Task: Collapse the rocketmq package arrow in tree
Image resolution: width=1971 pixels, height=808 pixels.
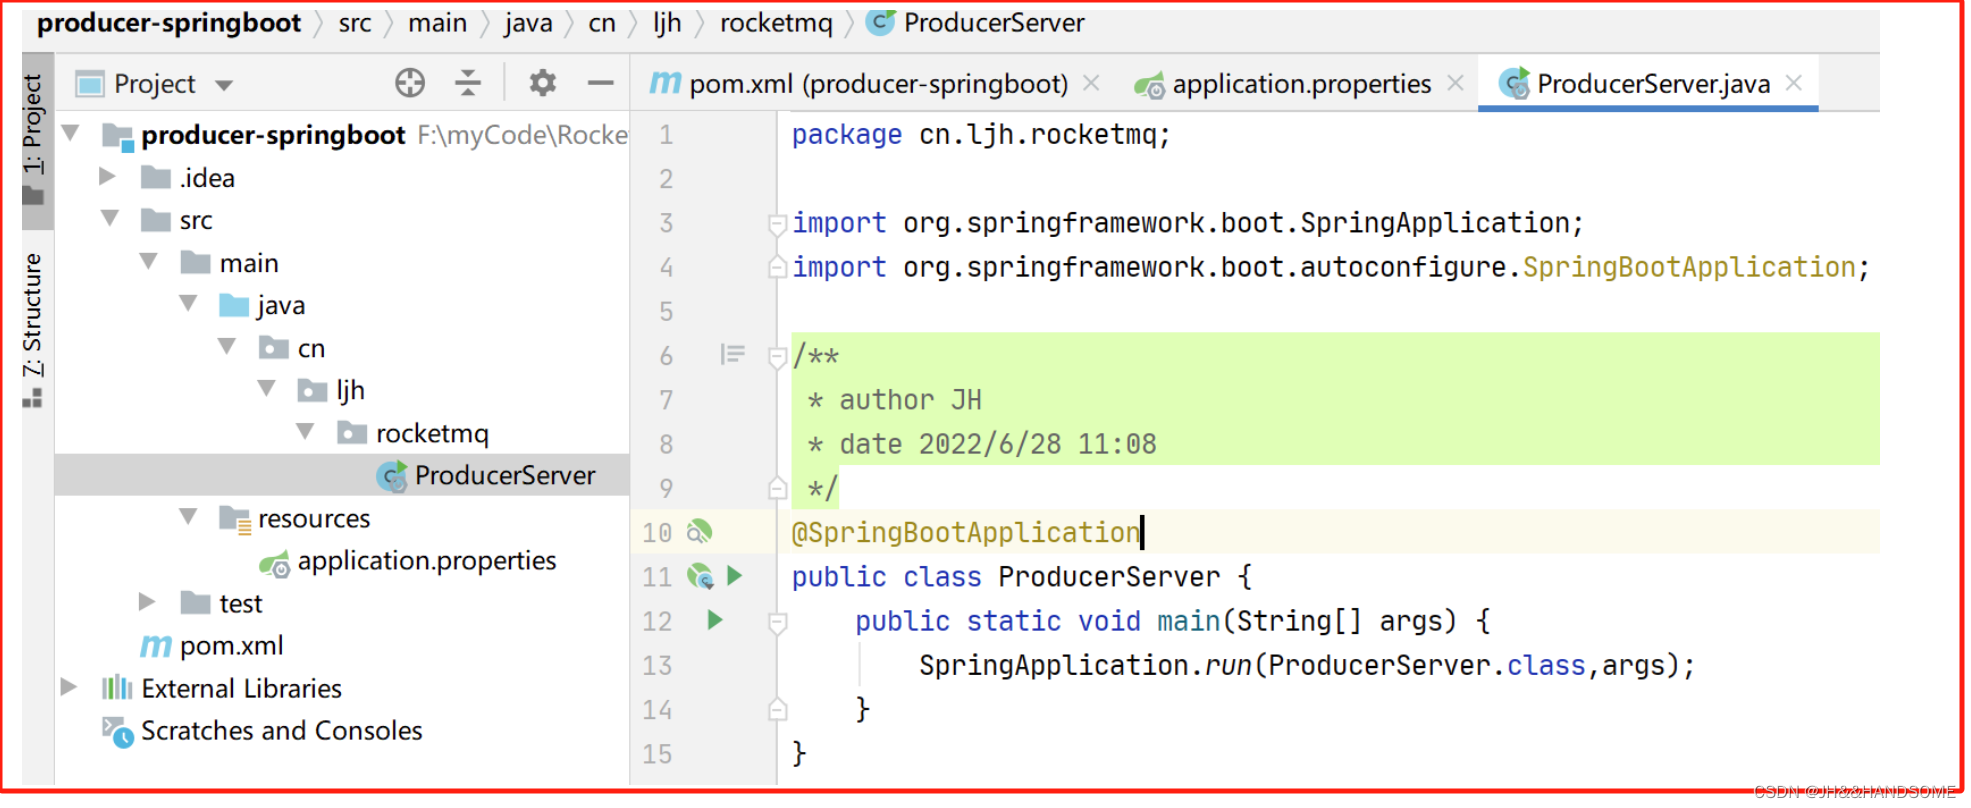Action: click(x=305, y=432)
